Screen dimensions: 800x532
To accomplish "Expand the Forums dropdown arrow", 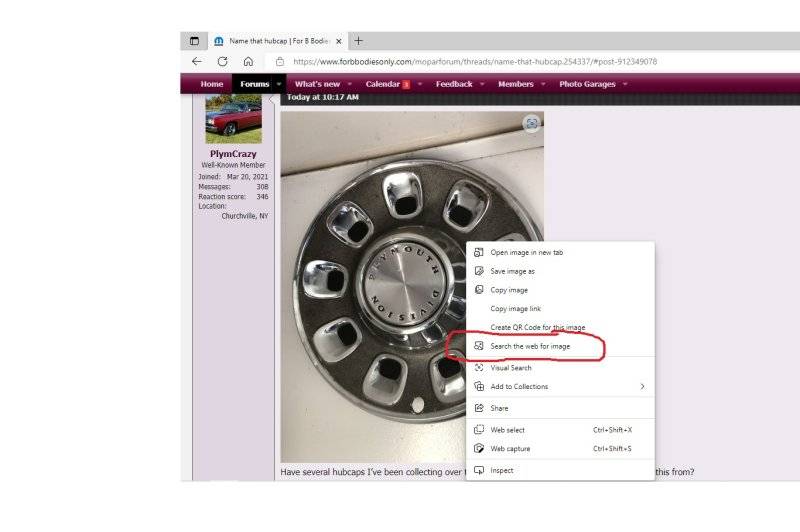I will point(279,84).
